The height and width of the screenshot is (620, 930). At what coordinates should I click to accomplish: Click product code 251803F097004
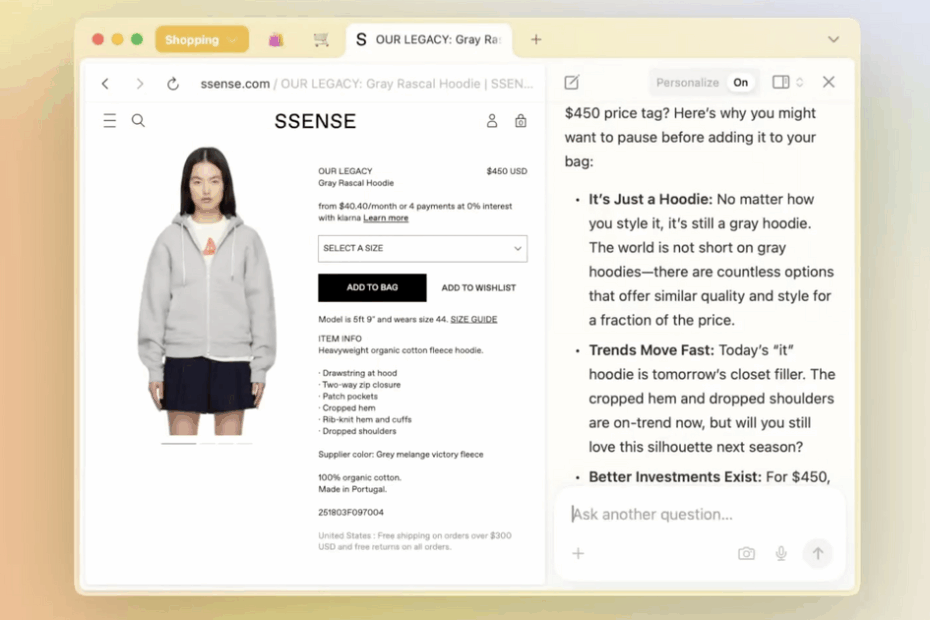tap(351, 513)
